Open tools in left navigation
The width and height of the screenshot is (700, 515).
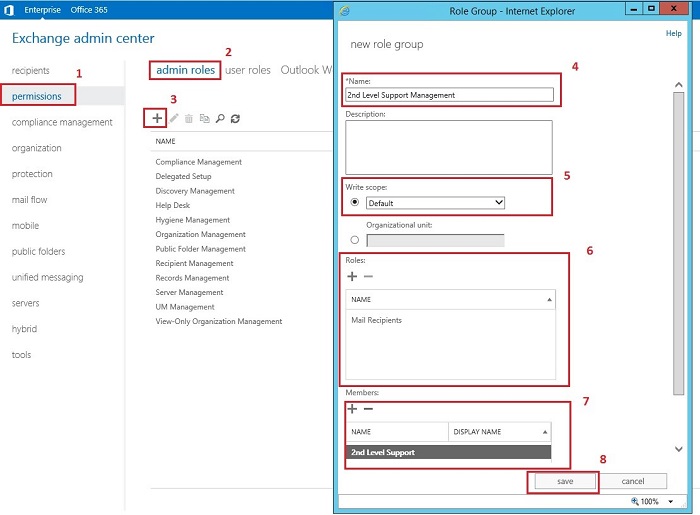(x=21, y=355)
